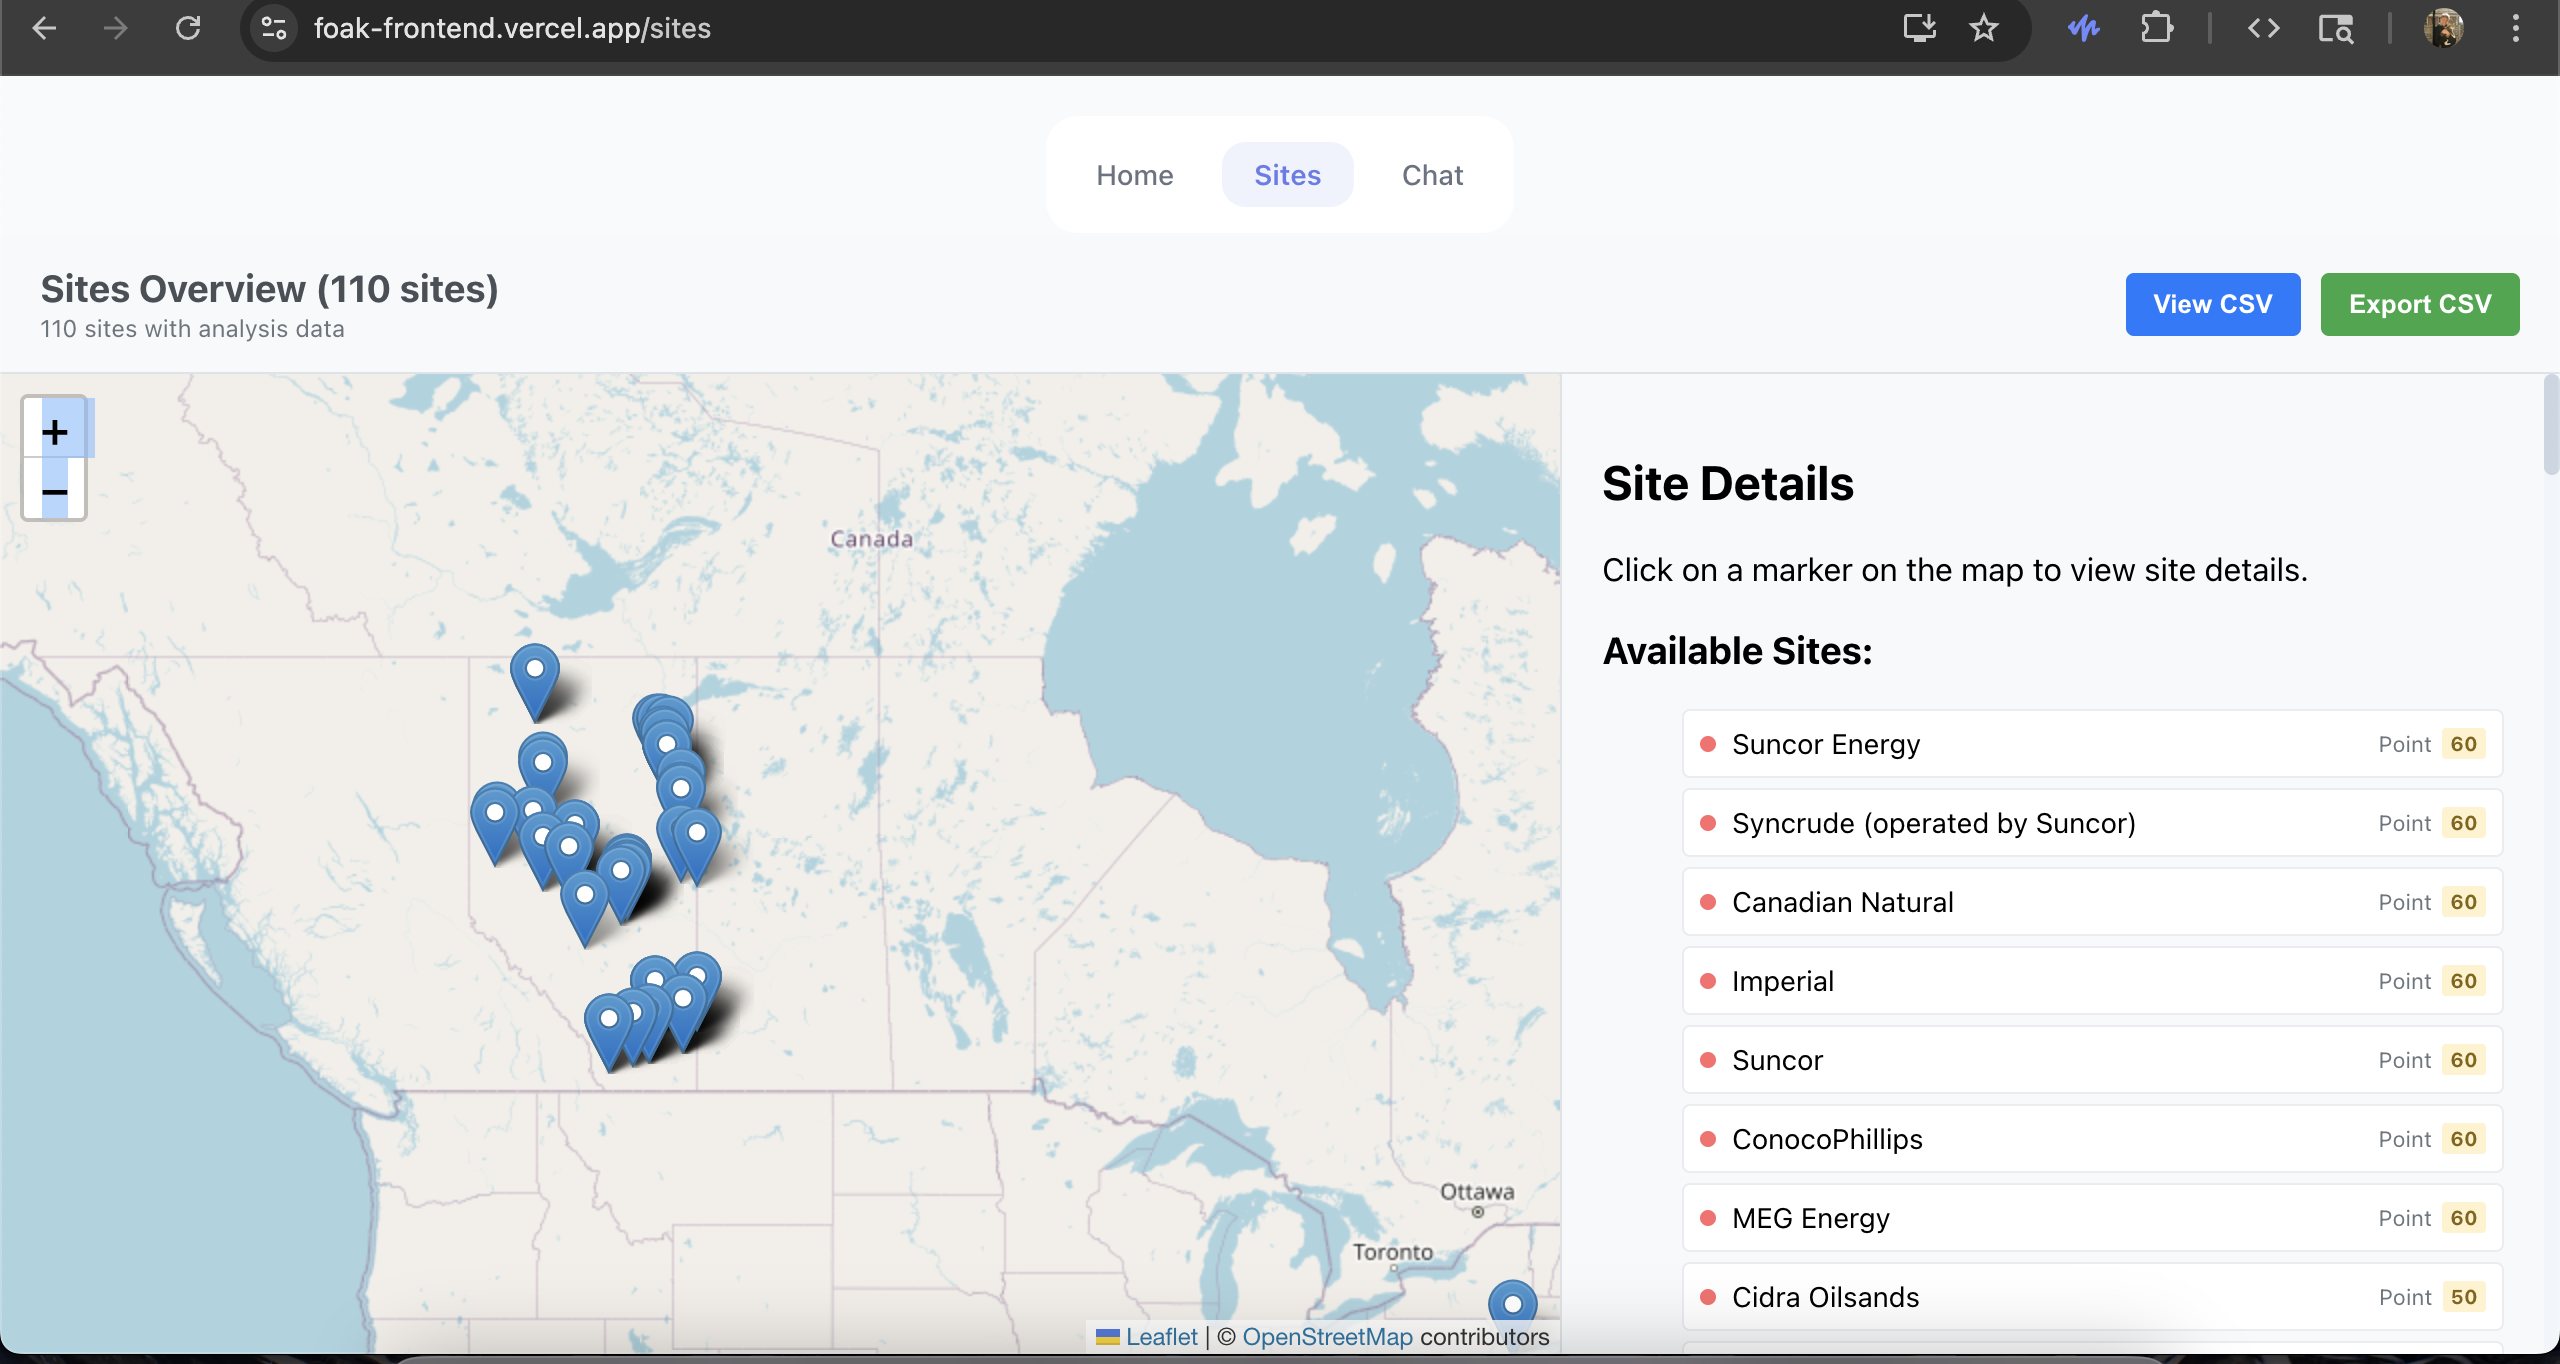Bookmark this page with the star icon

click(1983, 28)
